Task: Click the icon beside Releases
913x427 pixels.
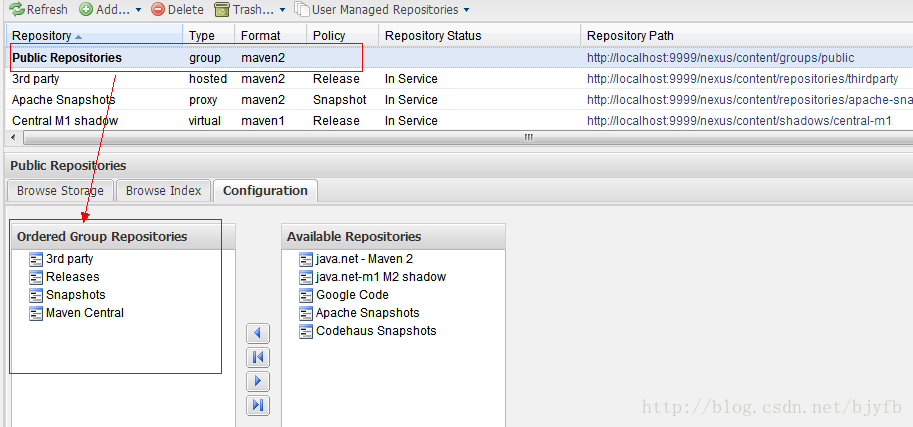Action: point(37,277)
